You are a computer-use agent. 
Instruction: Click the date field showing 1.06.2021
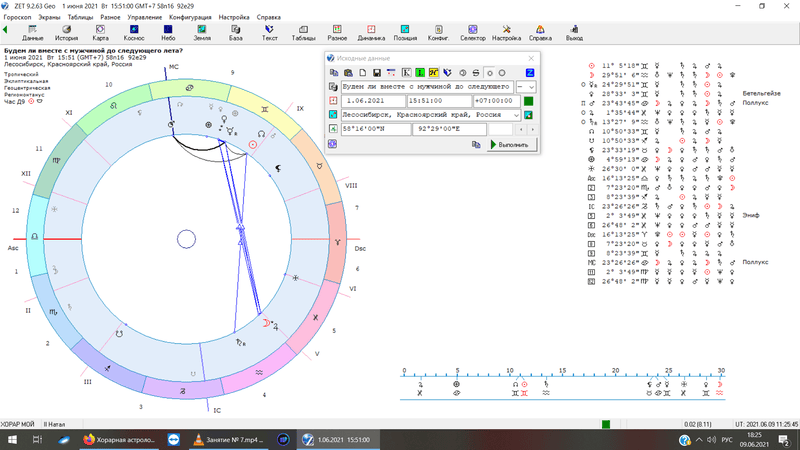click(x=366, y=101)
